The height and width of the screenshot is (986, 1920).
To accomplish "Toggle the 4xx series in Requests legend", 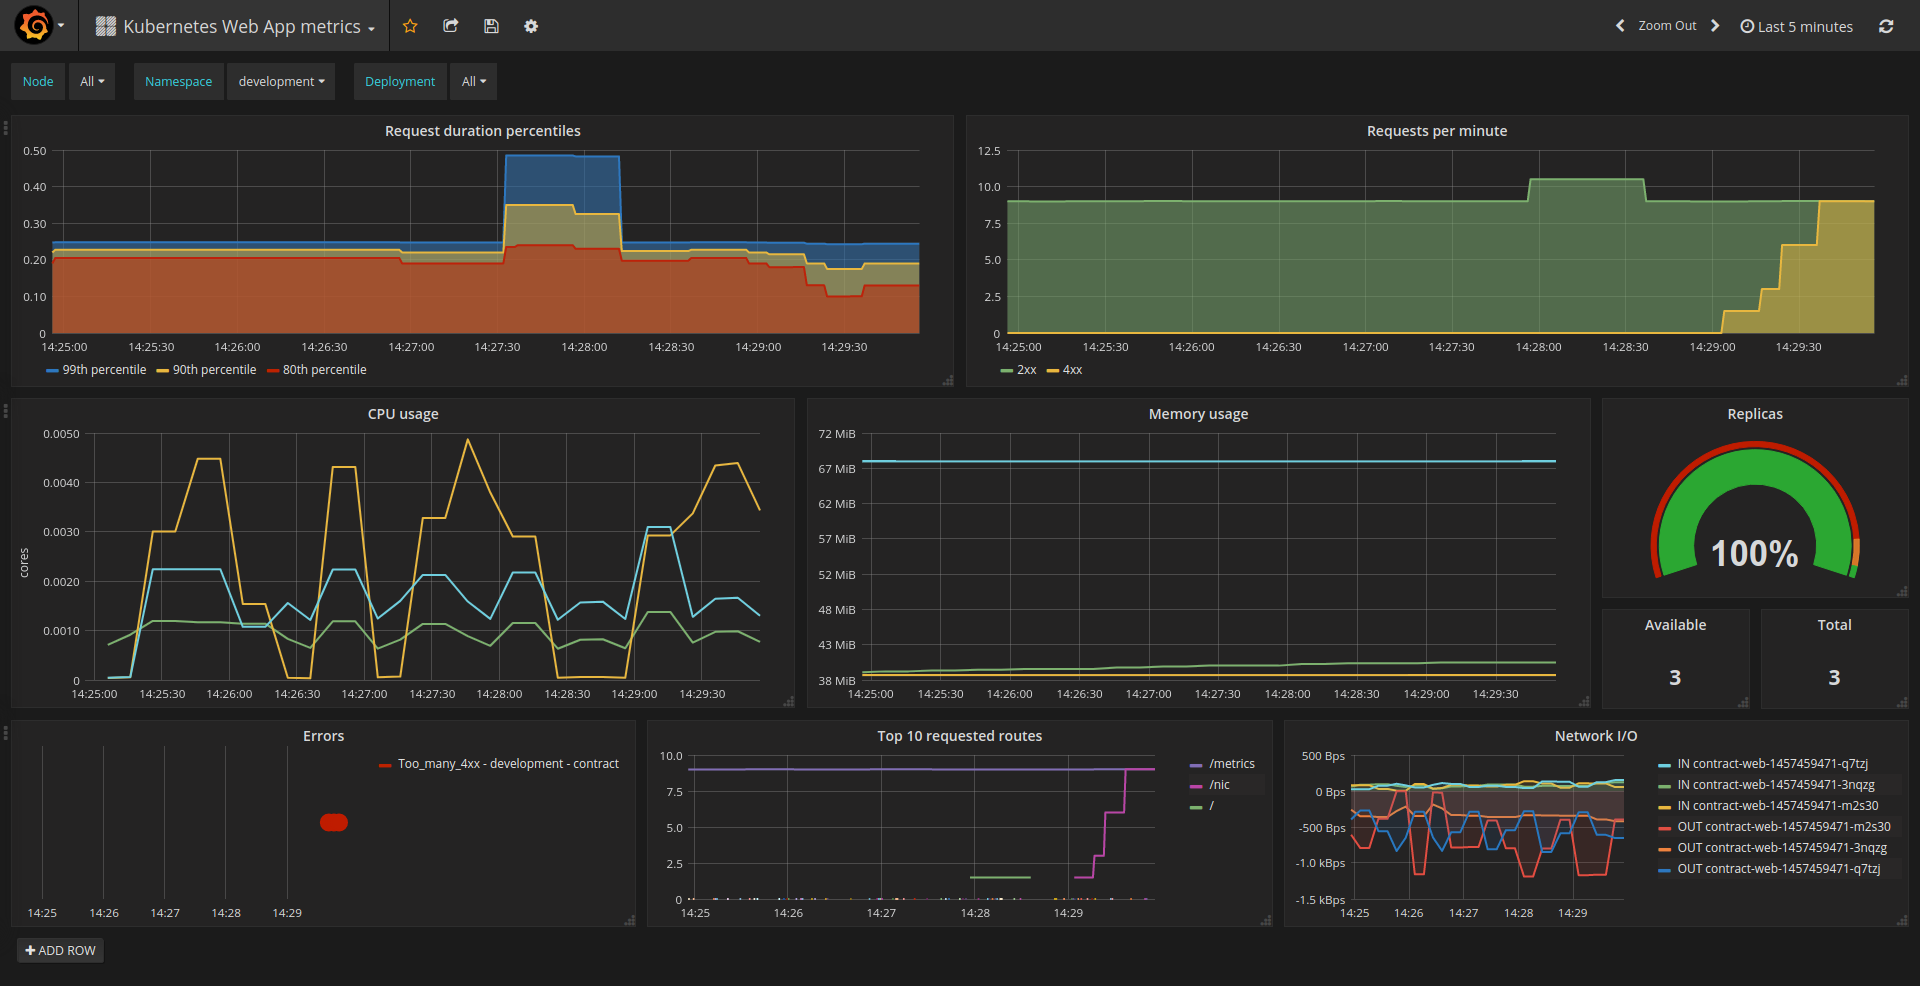I will [1071, 370].
